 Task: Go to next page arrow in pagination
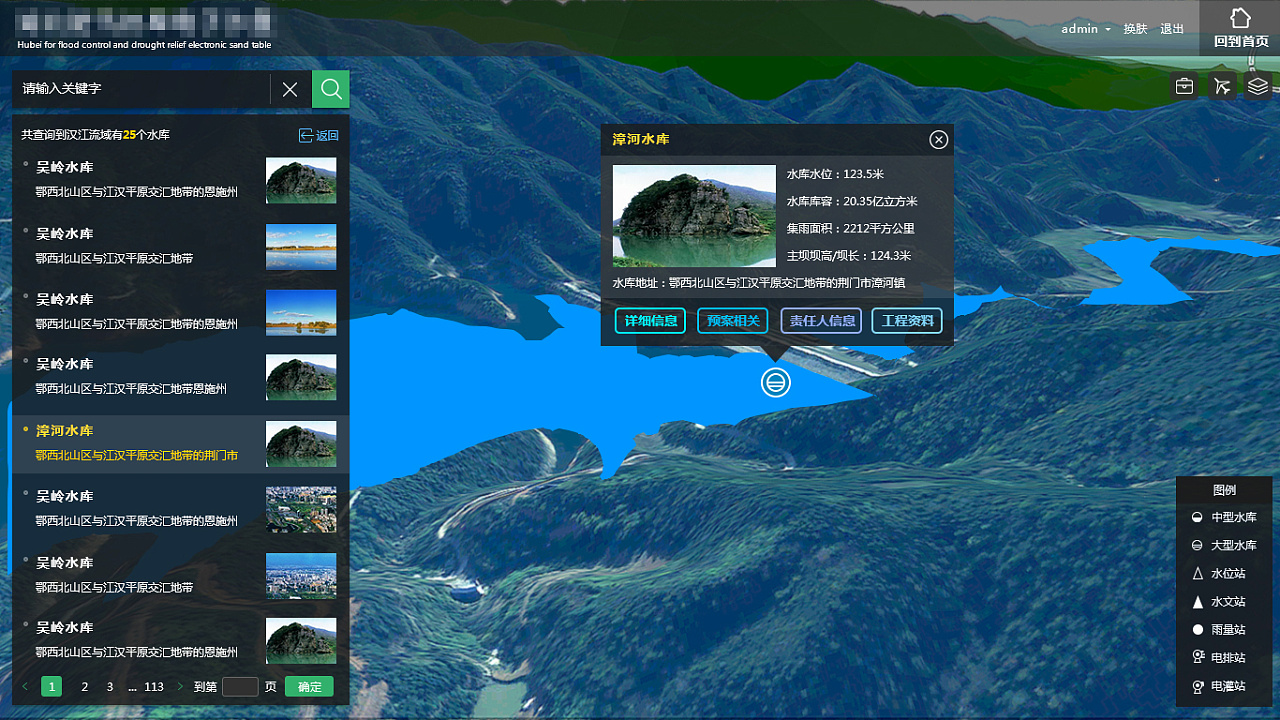(x=180, y=687)
